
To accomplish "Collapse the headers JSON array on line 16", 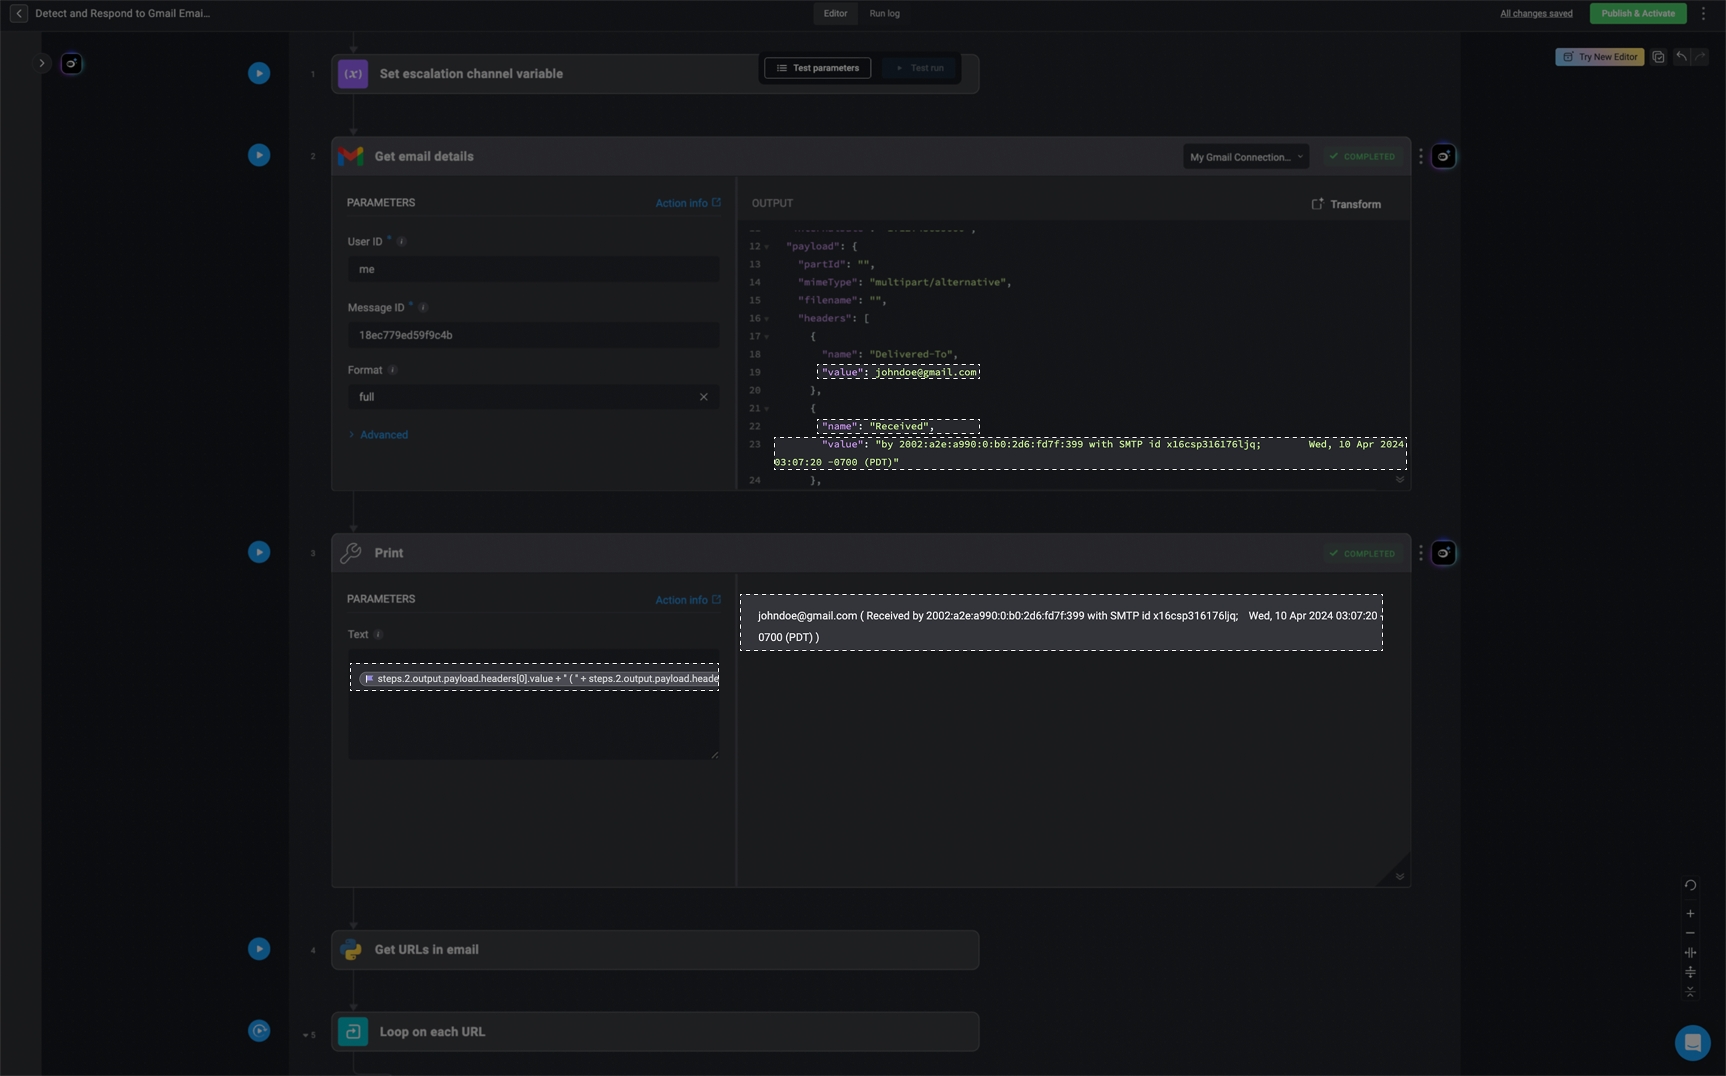I will click(x=767, y=319).
